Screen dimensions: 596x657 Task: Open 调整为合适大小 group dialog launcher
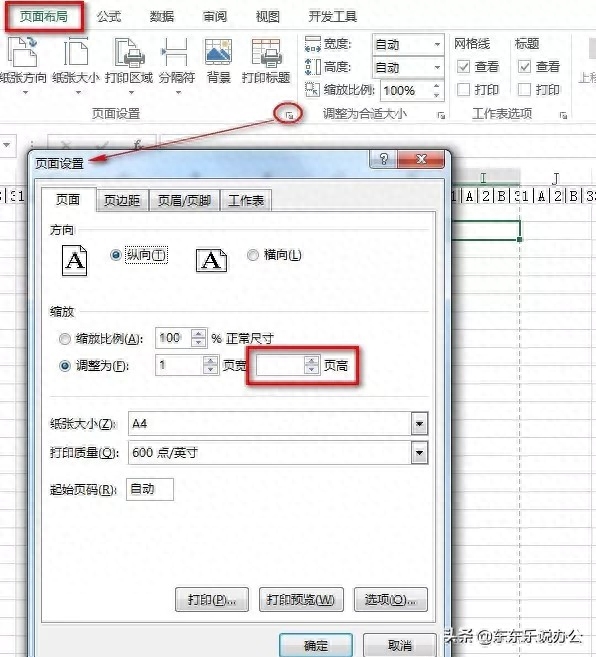point(441,115)
